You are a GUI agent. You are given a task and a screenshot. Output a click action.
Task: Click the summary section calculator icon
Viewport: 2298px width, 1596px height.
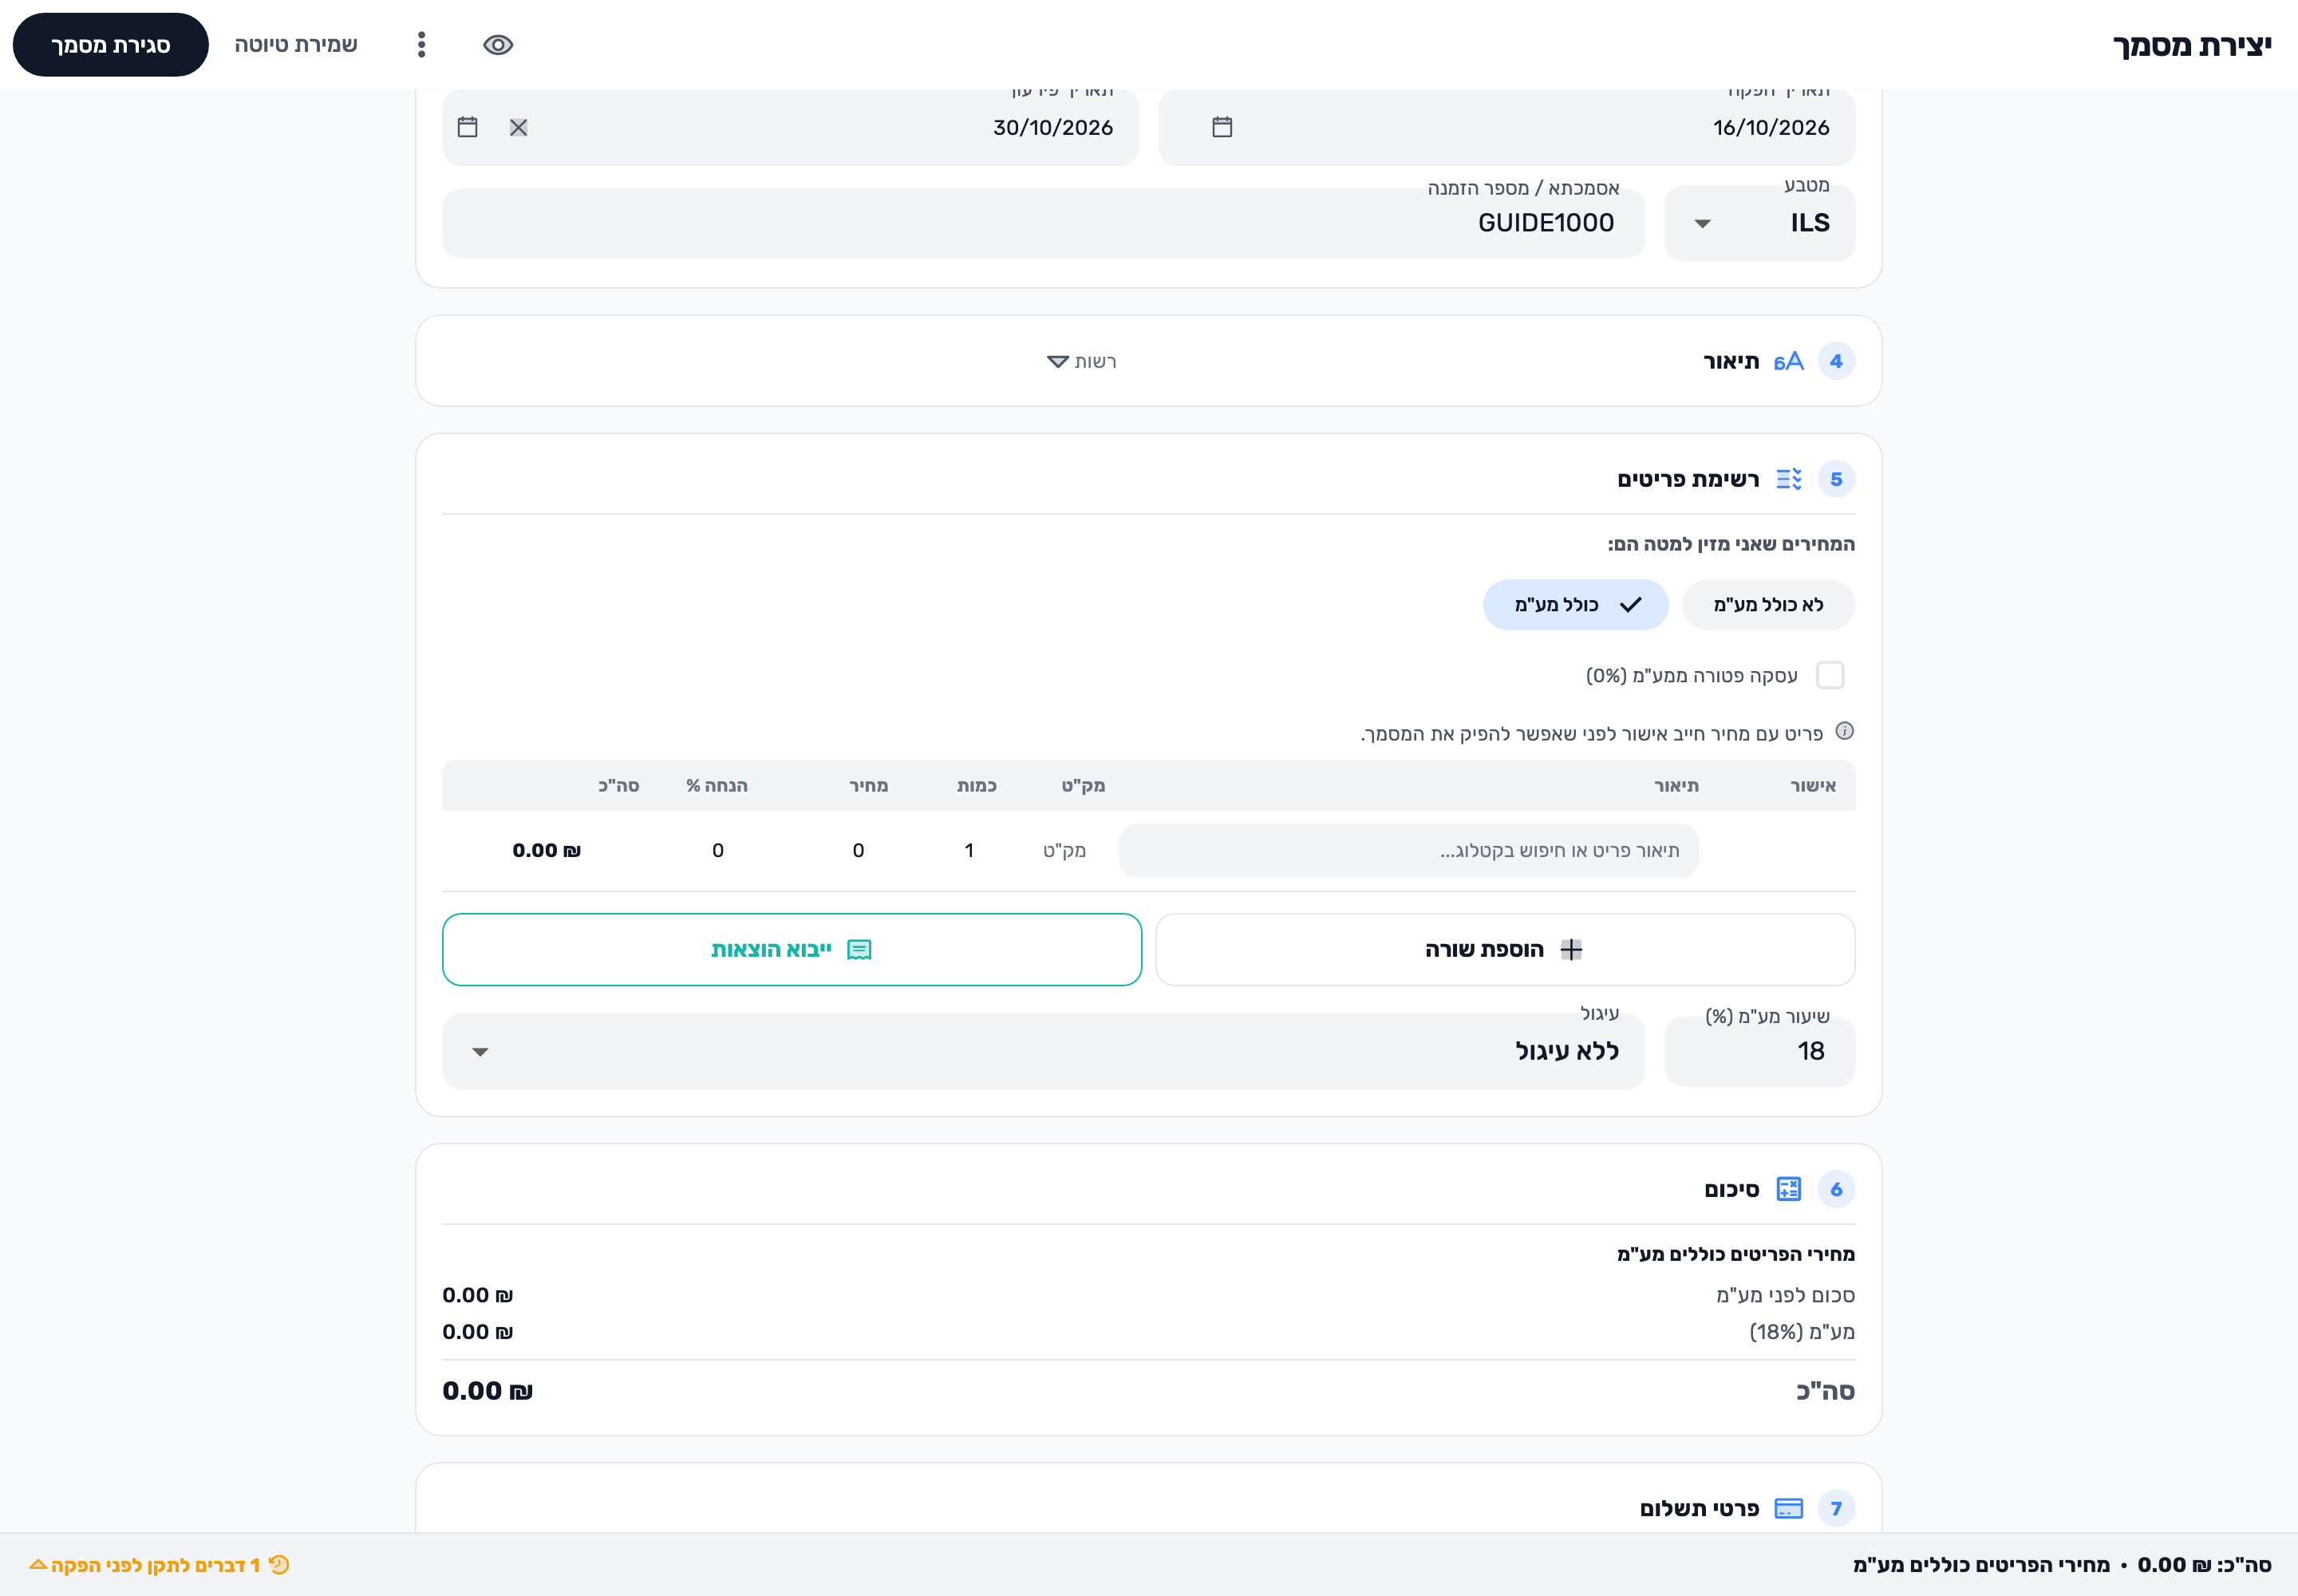tap(1788, 1189)
